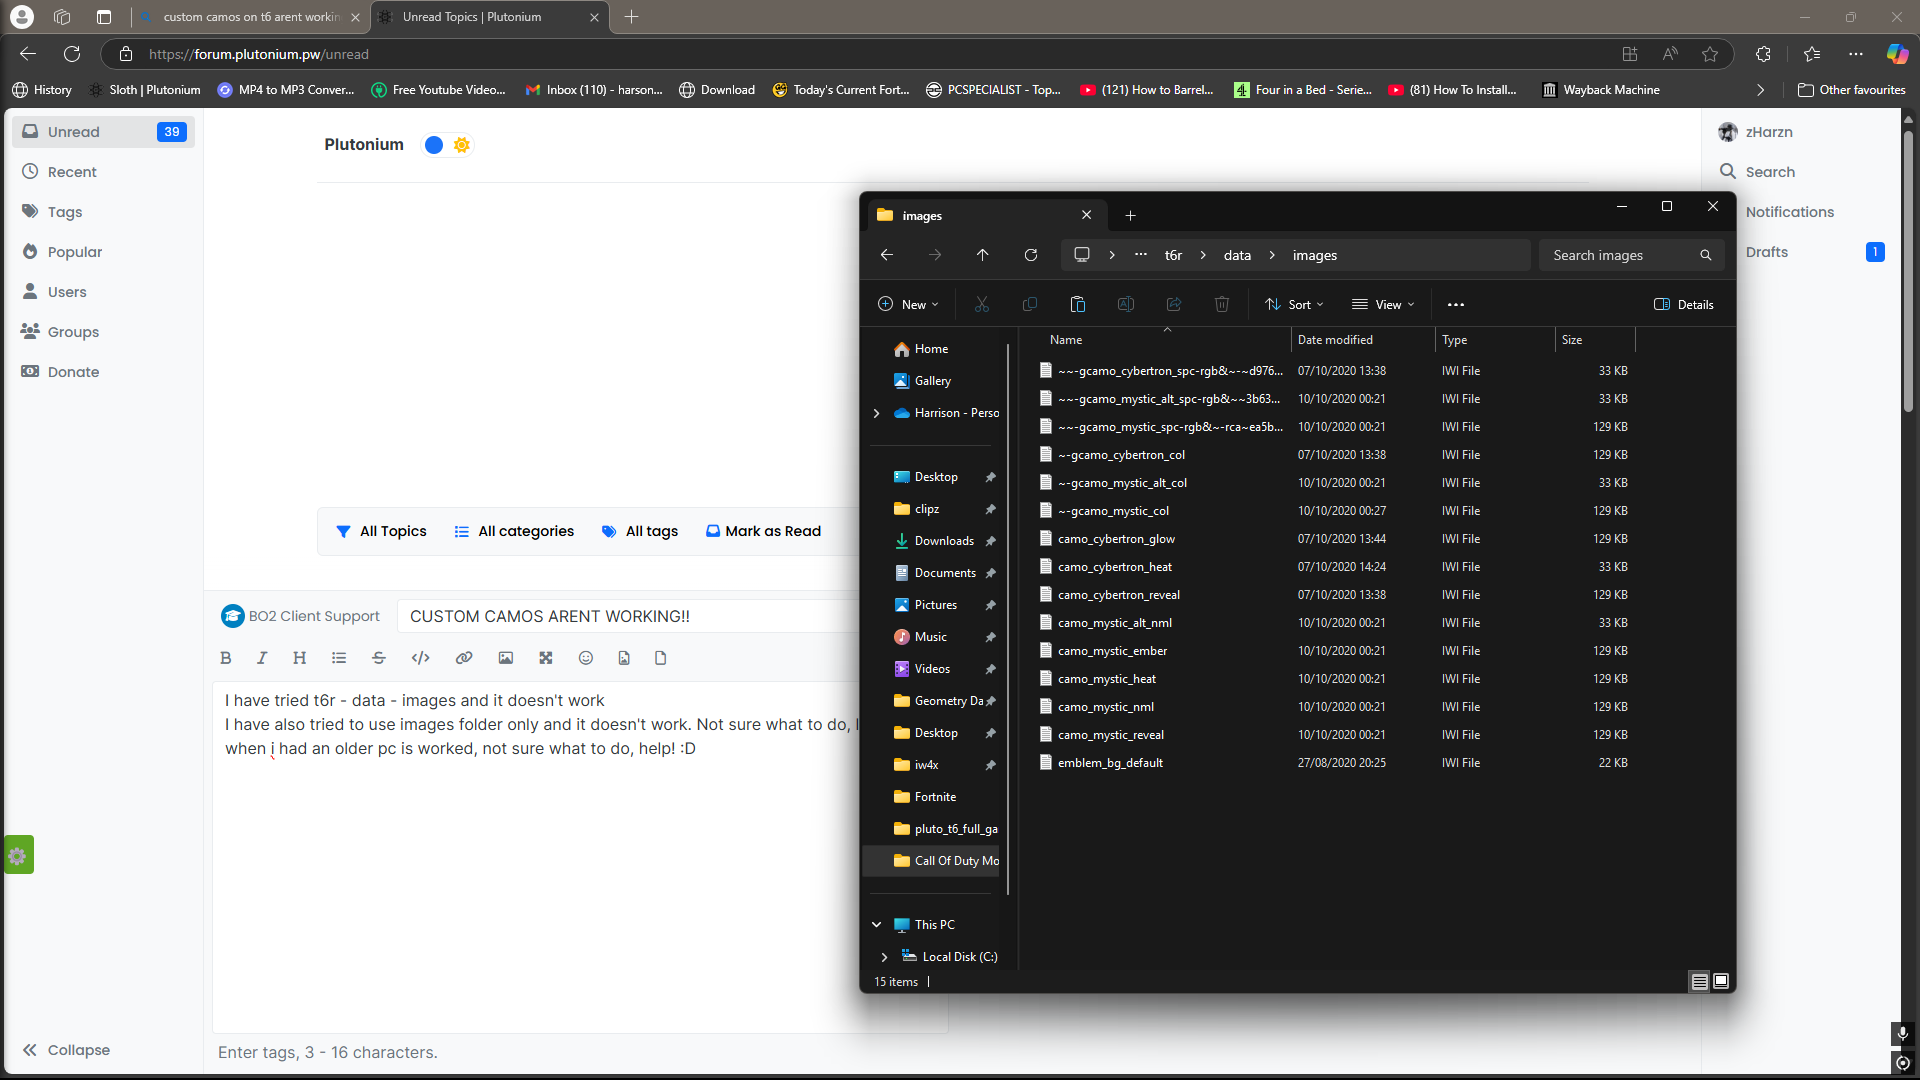Viewport: 1920px width, 1080px height.
Task: Open the All categories filter
Action: point(514,531)
